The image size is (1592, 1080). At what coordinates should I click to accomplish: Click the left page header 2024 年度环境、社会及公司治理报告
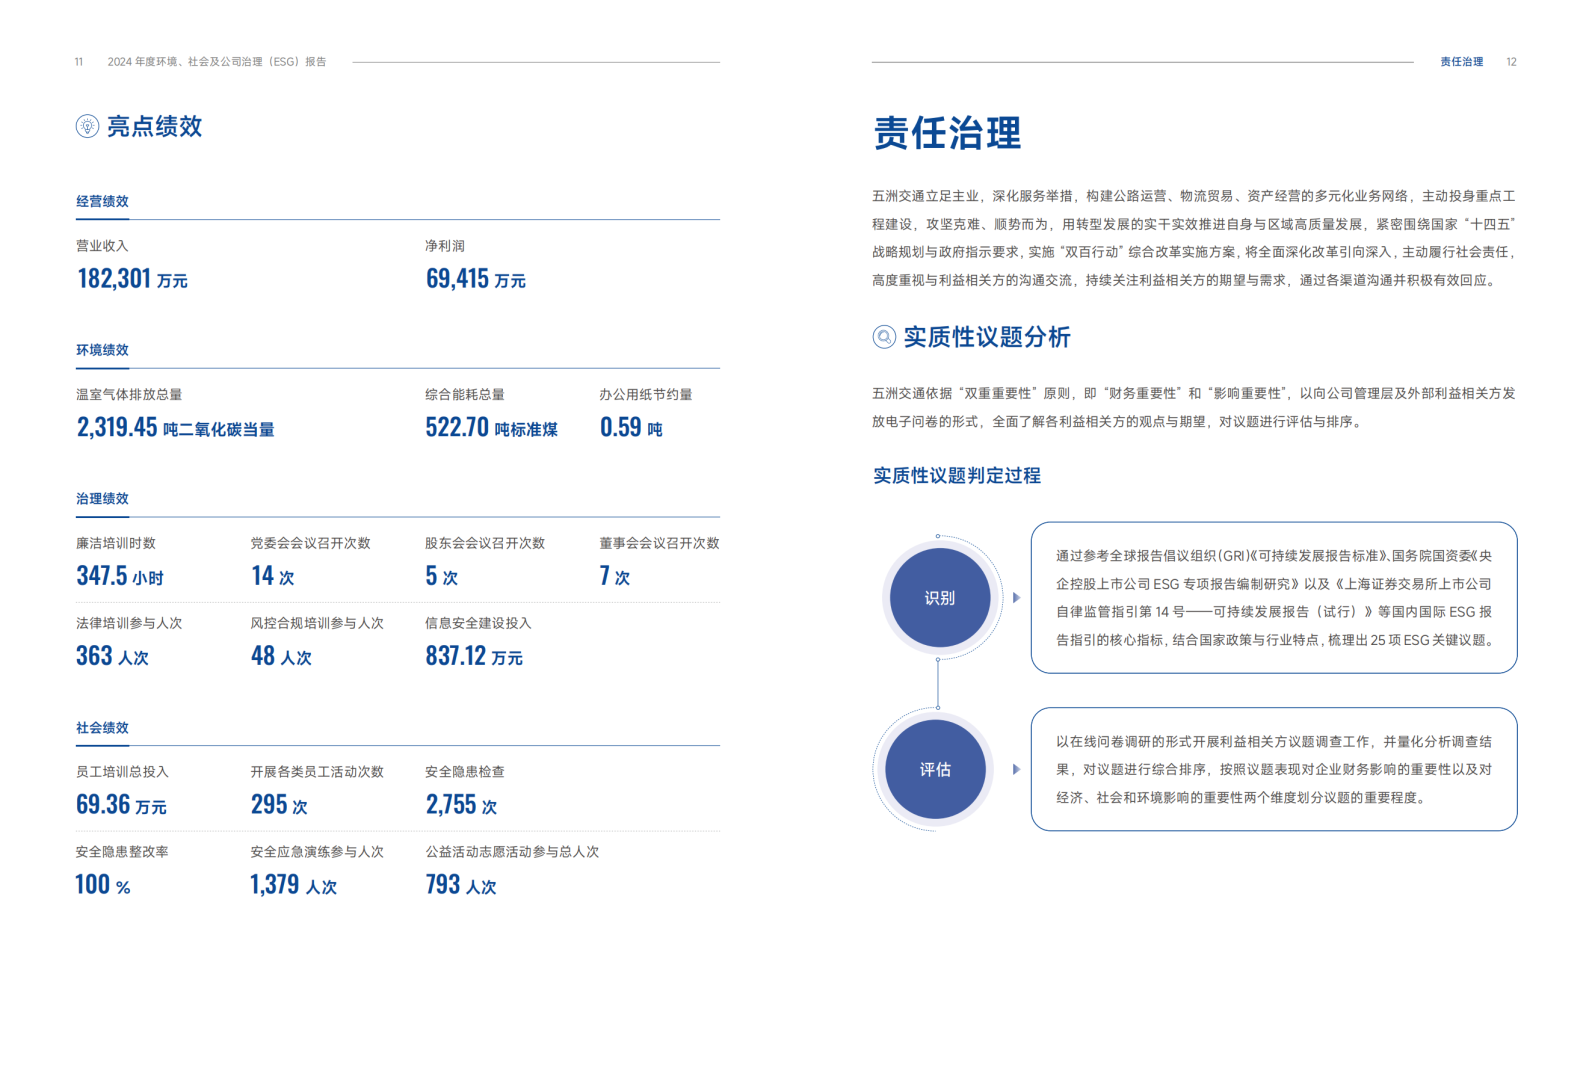click(x=217, y=62)
